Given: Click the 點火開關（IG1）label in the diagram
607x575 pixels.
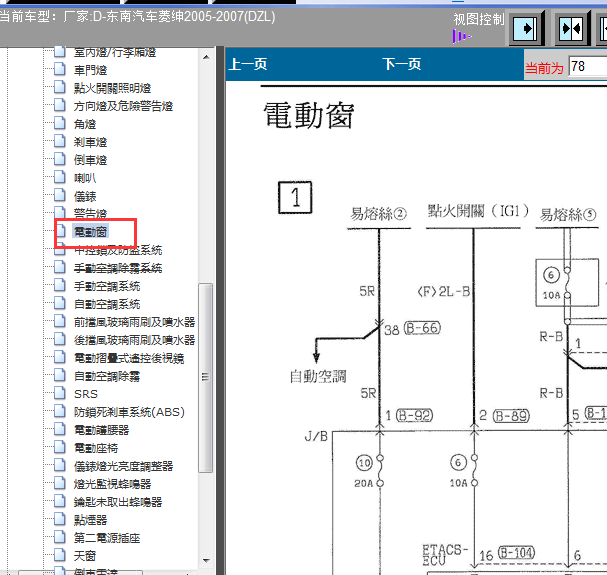Looking at the screenshot, I should click(x=478, y=211).
